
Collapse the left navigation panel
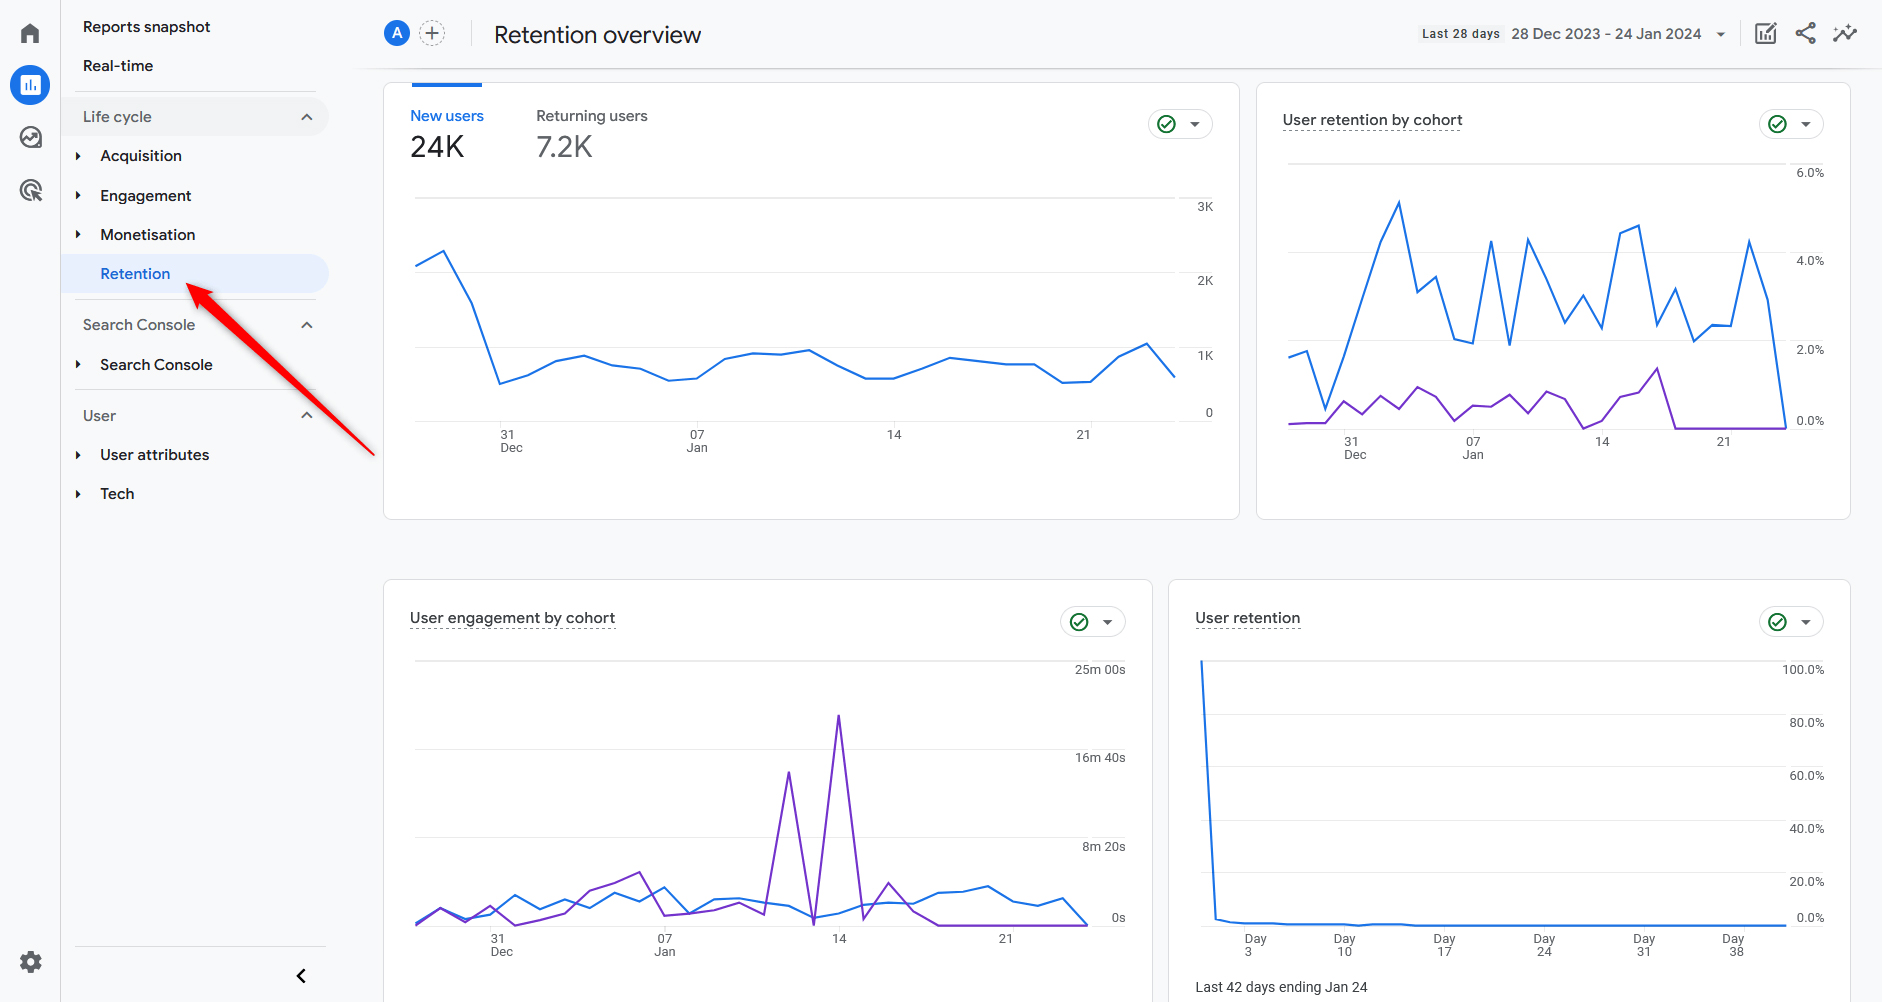pyautogui.click(x=299, y=975)
